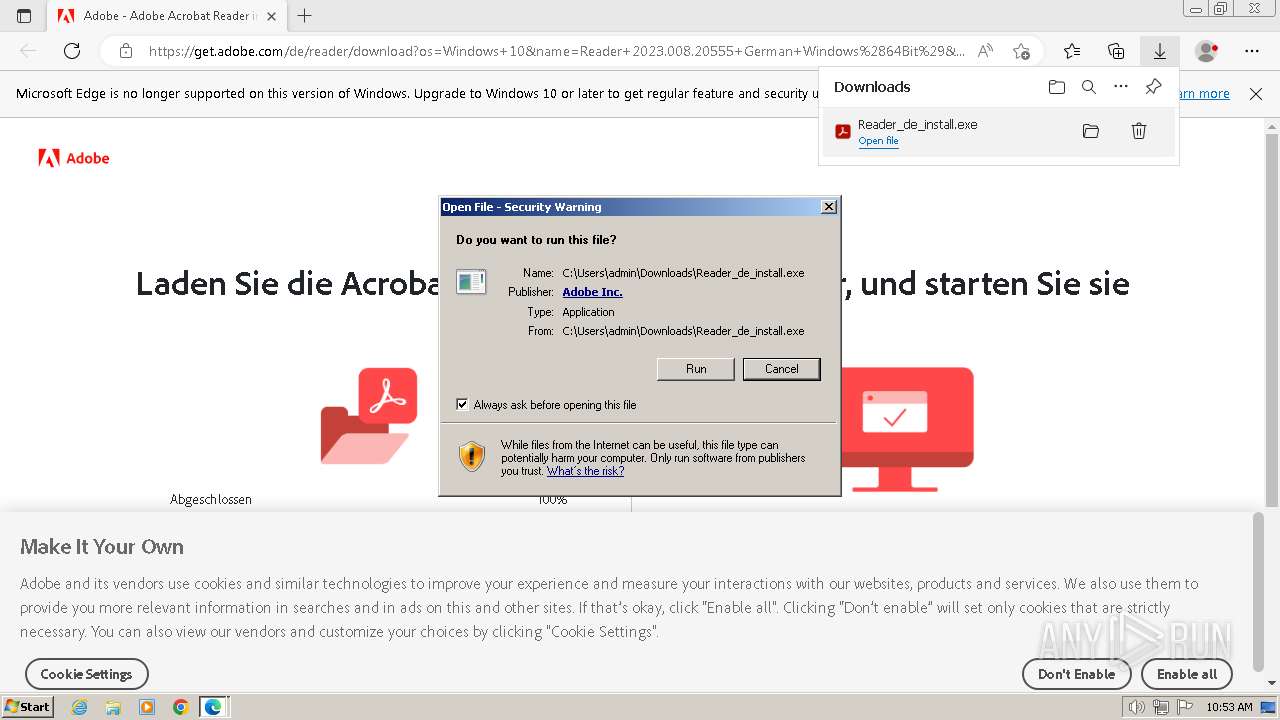Add this page to favorites
This screenshot has height=720, width=1280.
[1021, 51]
